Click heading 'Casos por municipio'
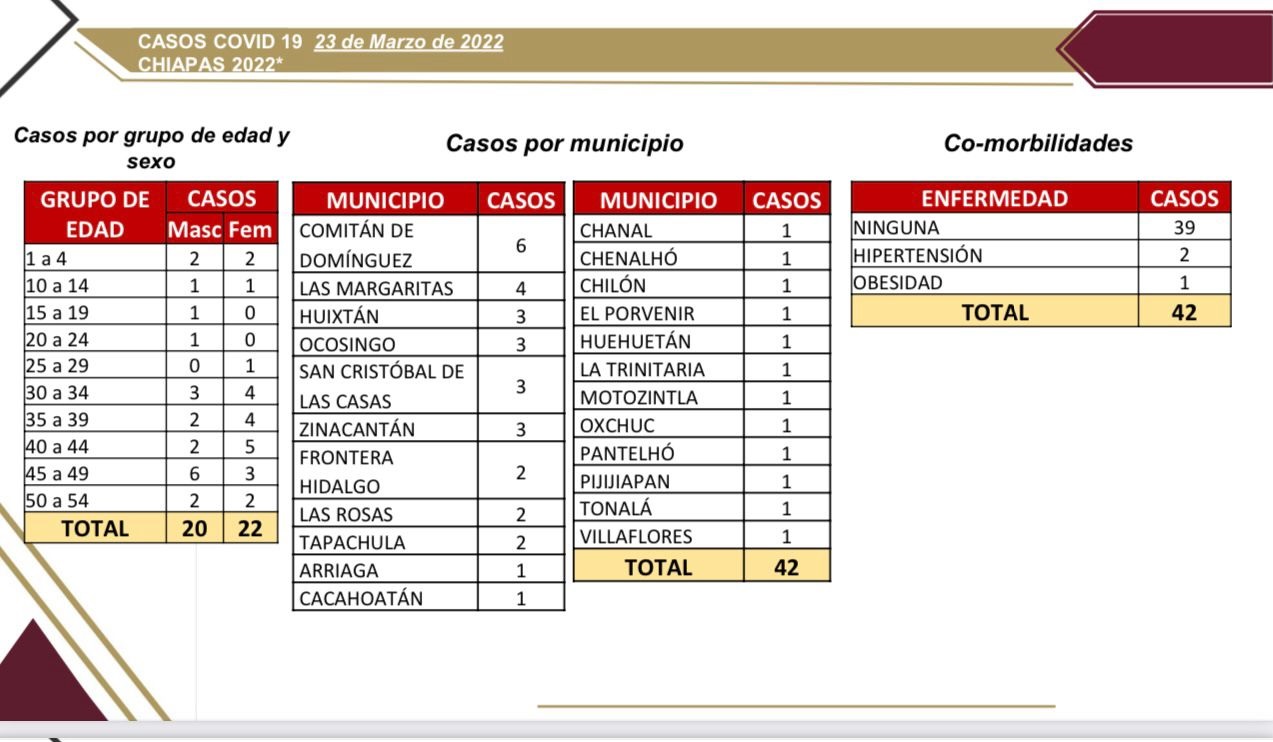Viewport: 1273px width, 742px height. [565, 143]
